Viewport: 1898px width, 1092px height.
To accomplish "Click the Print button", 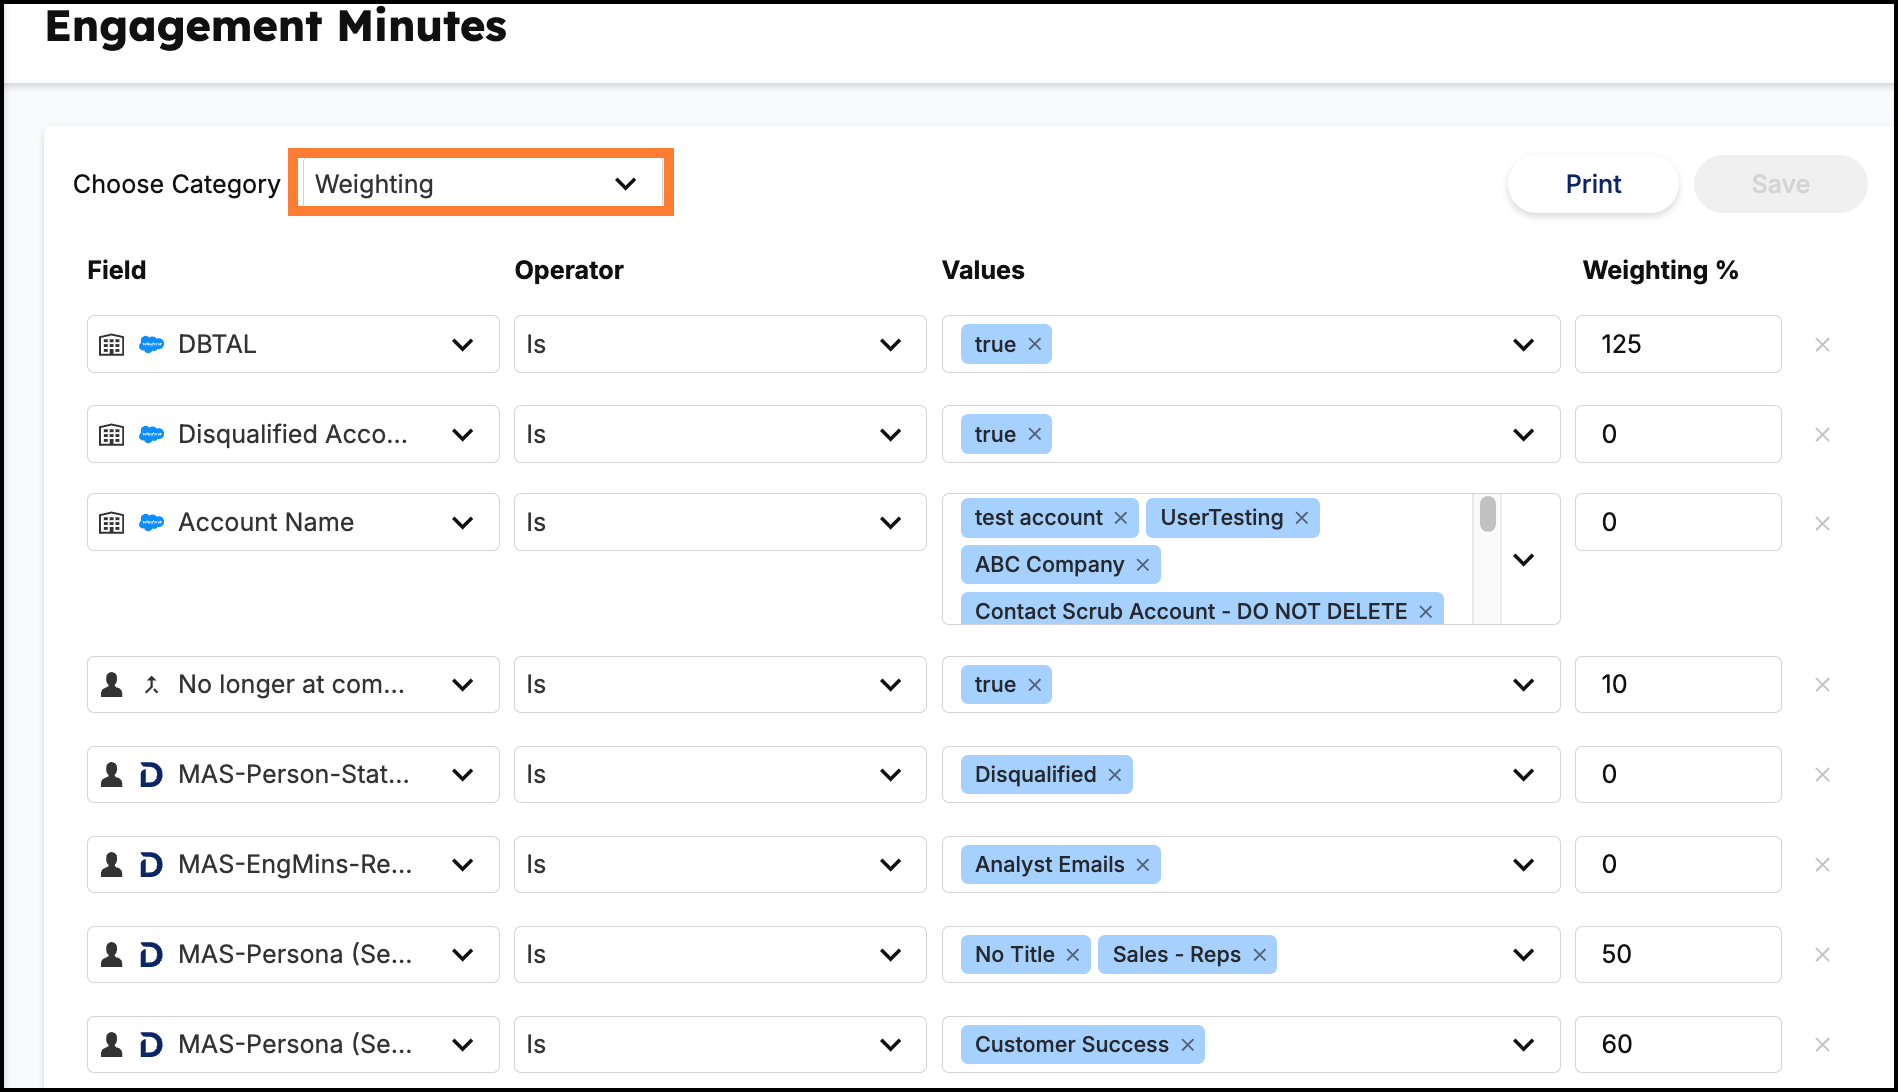I will (1593, 184).
